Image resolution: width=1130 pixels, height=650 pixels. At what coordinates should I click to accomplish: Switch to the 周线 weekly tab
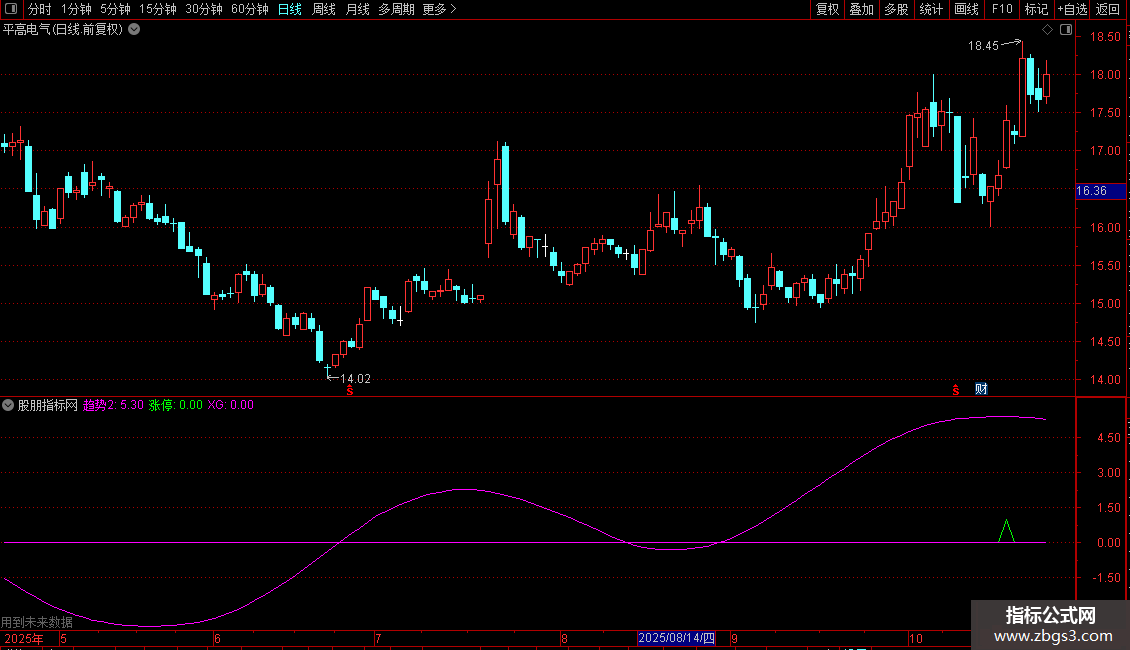point(324,10)
